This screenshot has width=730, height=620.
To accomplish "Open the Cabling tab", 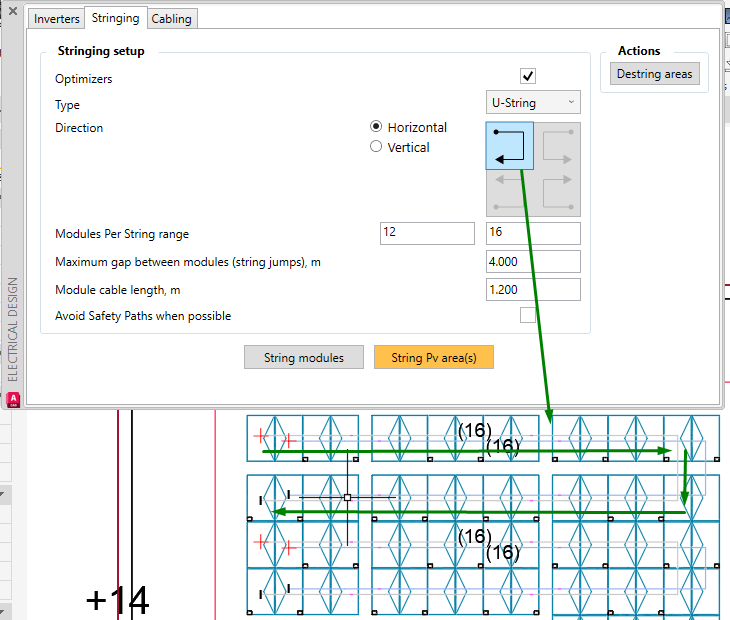I will [172, 19].
